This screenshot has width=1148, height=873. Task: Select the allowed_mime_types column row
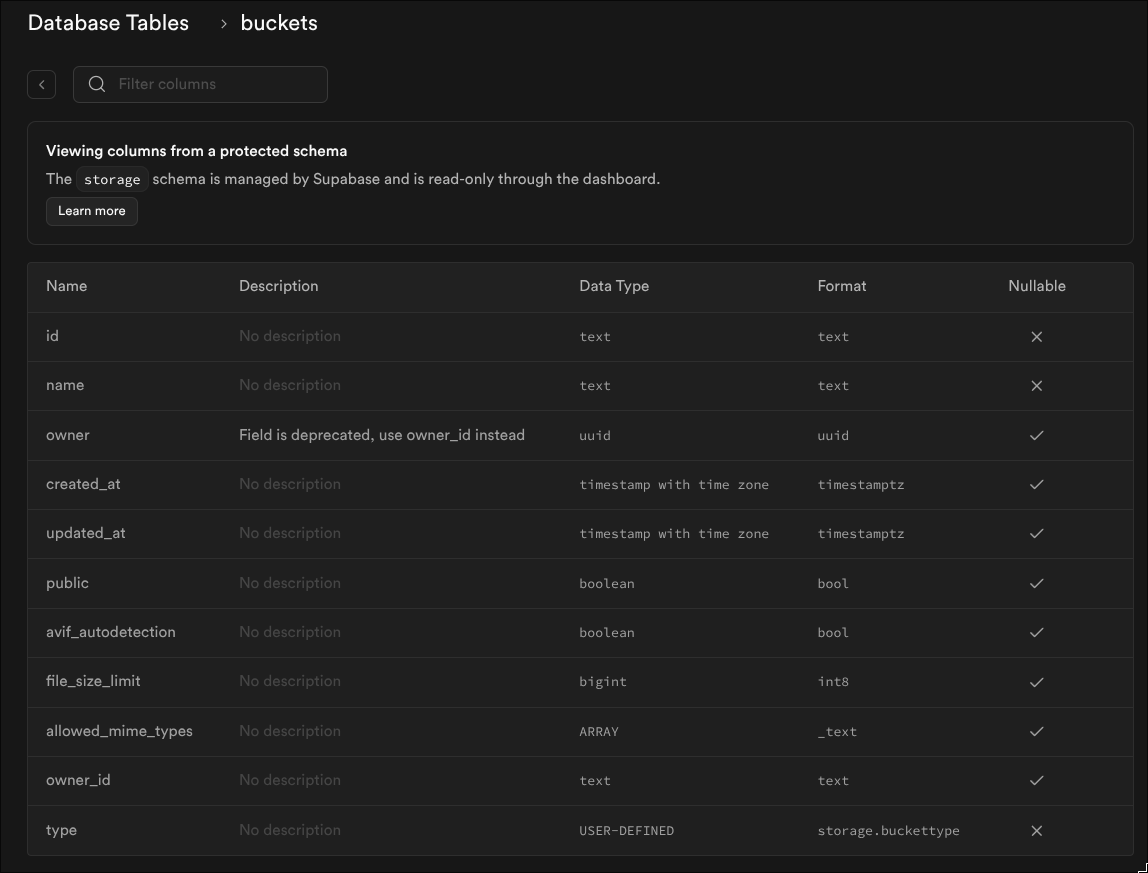pyautogui.click(x=119, y=731)
